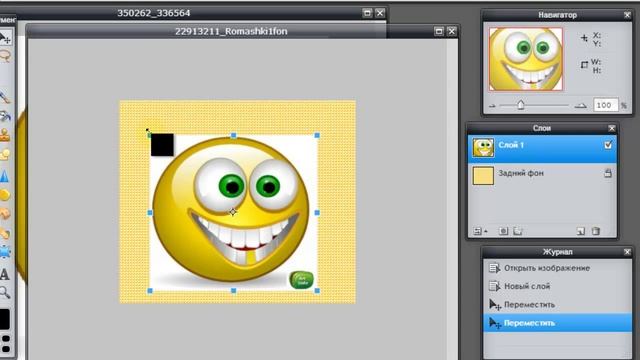This screenshot has width=640, height=360.
Task: Select the Lasso tool
Action: [x=5, y=56]
